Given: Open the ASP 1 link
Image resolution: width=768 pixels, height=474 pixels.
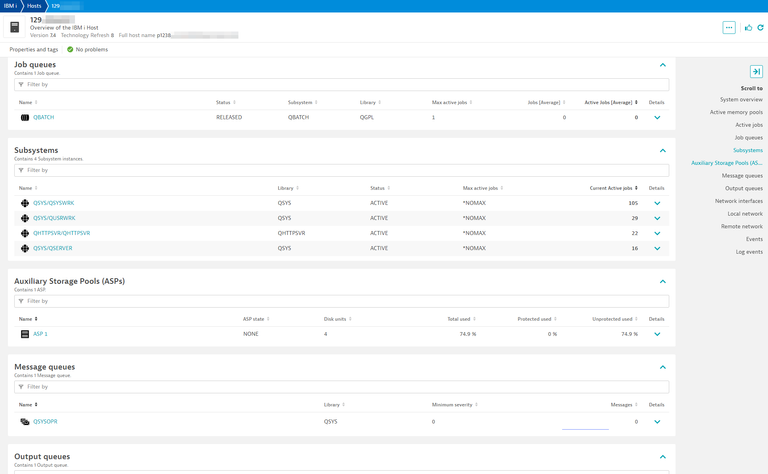Looking at the screenshot, I should click(40, 334).
